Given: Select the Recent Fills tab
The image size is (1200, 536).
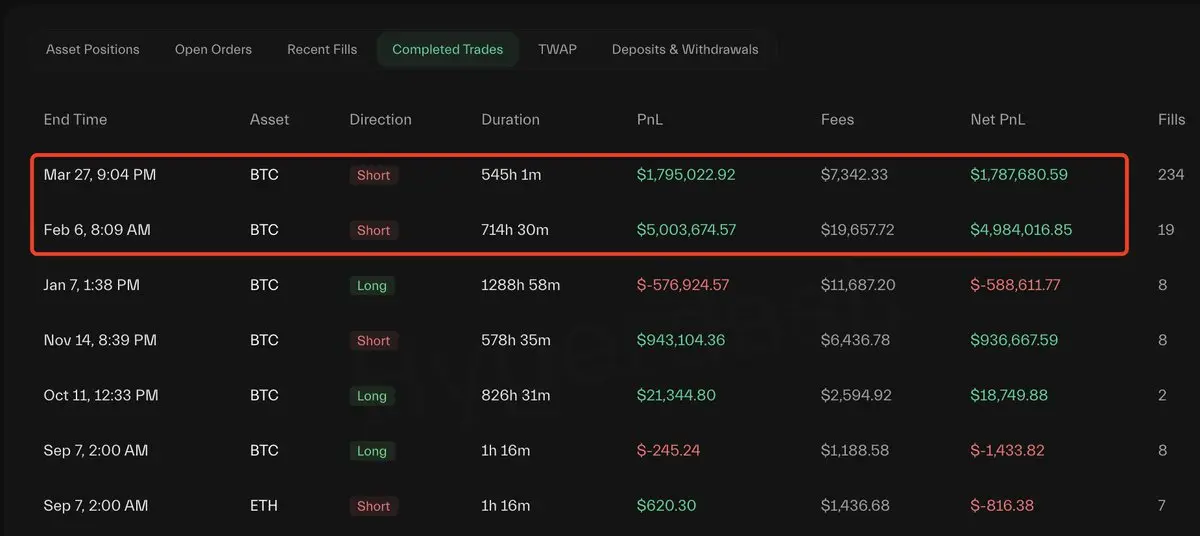Looking at the screenshot, I should tap(322, 49).
